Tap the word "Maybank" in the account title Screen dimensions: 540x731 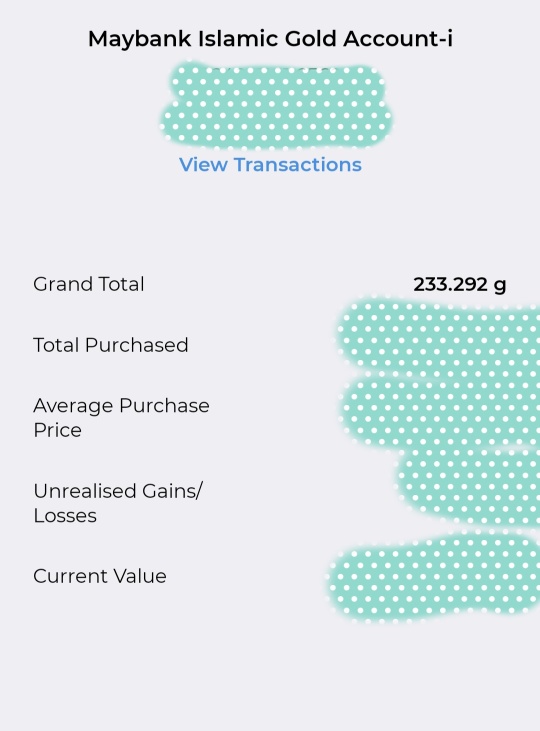(x=140, y=38)
